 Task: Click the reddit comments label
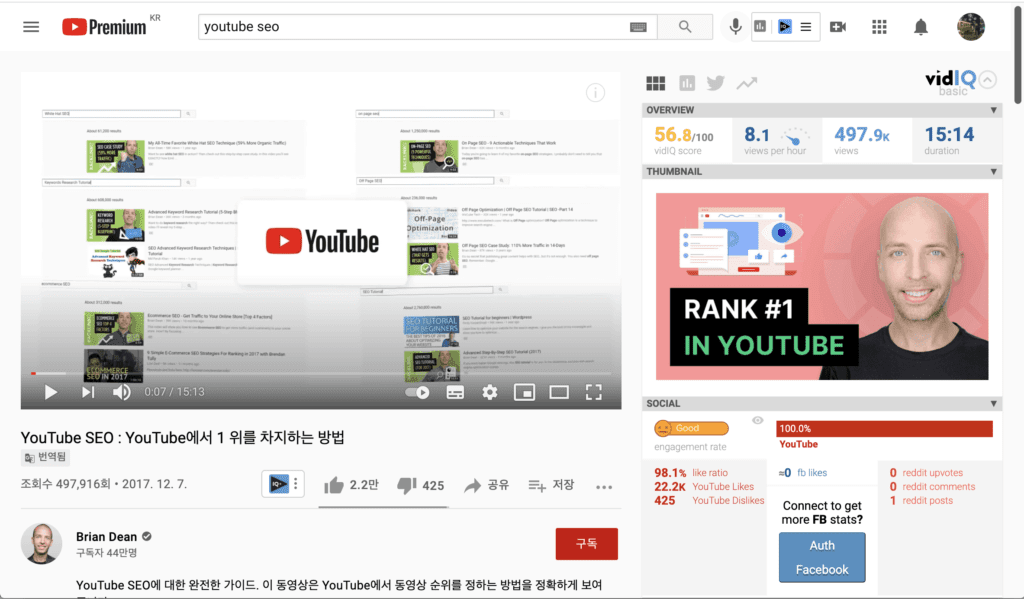(938, 487)
